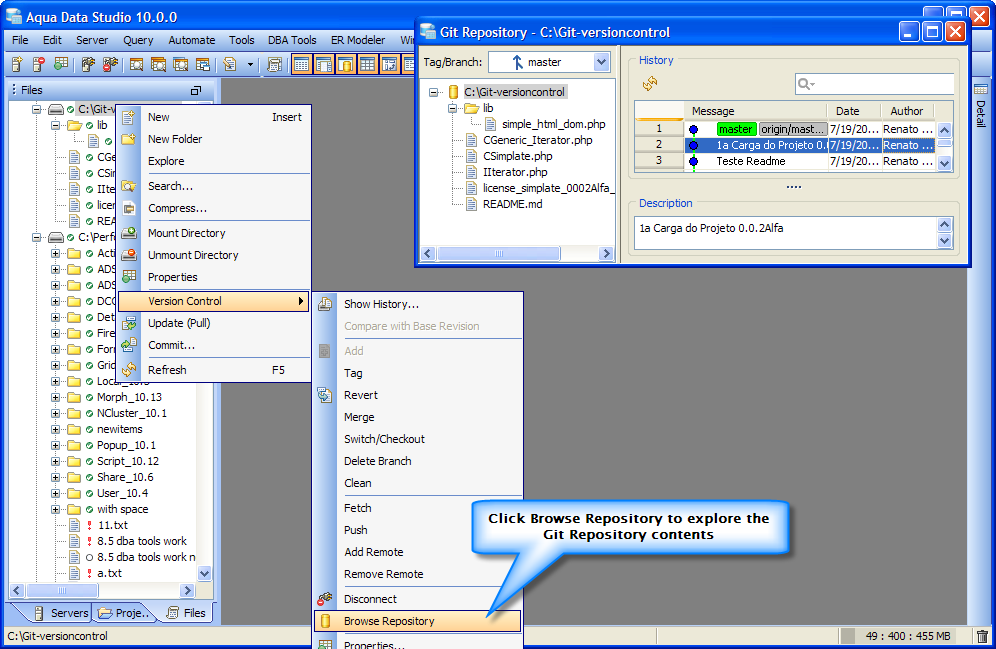This screenshot has height=649, width=996.
Task: Click the script editor pencil document icon
Action: tap(230, 64)
